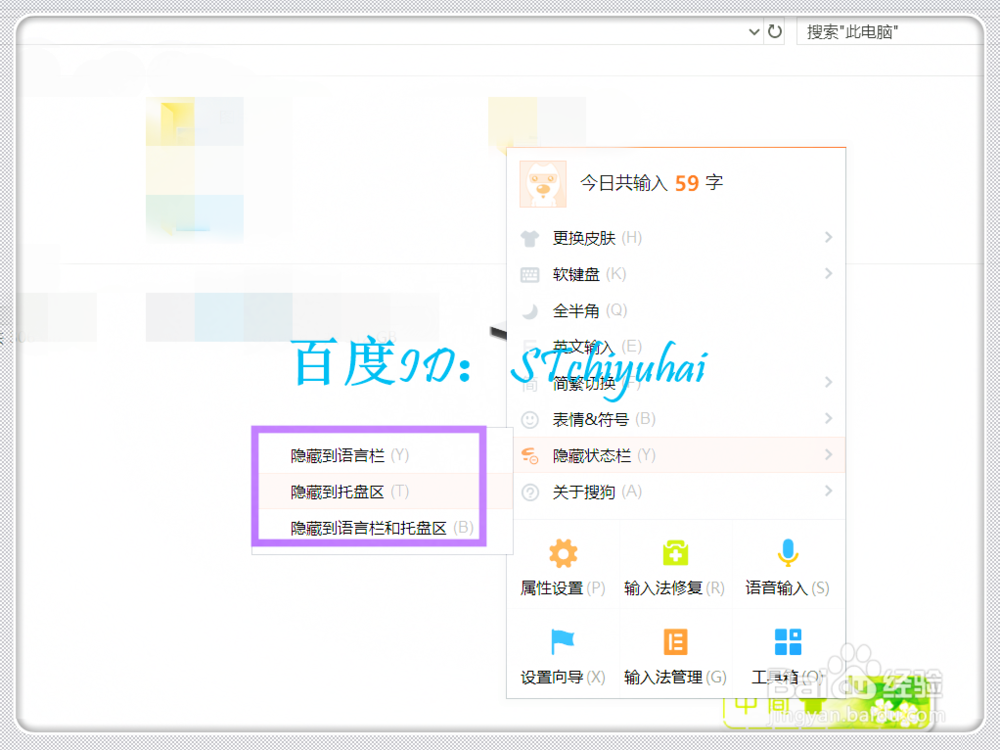Choose 隐藏到语言栏和托盘区 (B) option
Image resolution: width=1000 pixels, height=750 pixels.
click(382, 528)
